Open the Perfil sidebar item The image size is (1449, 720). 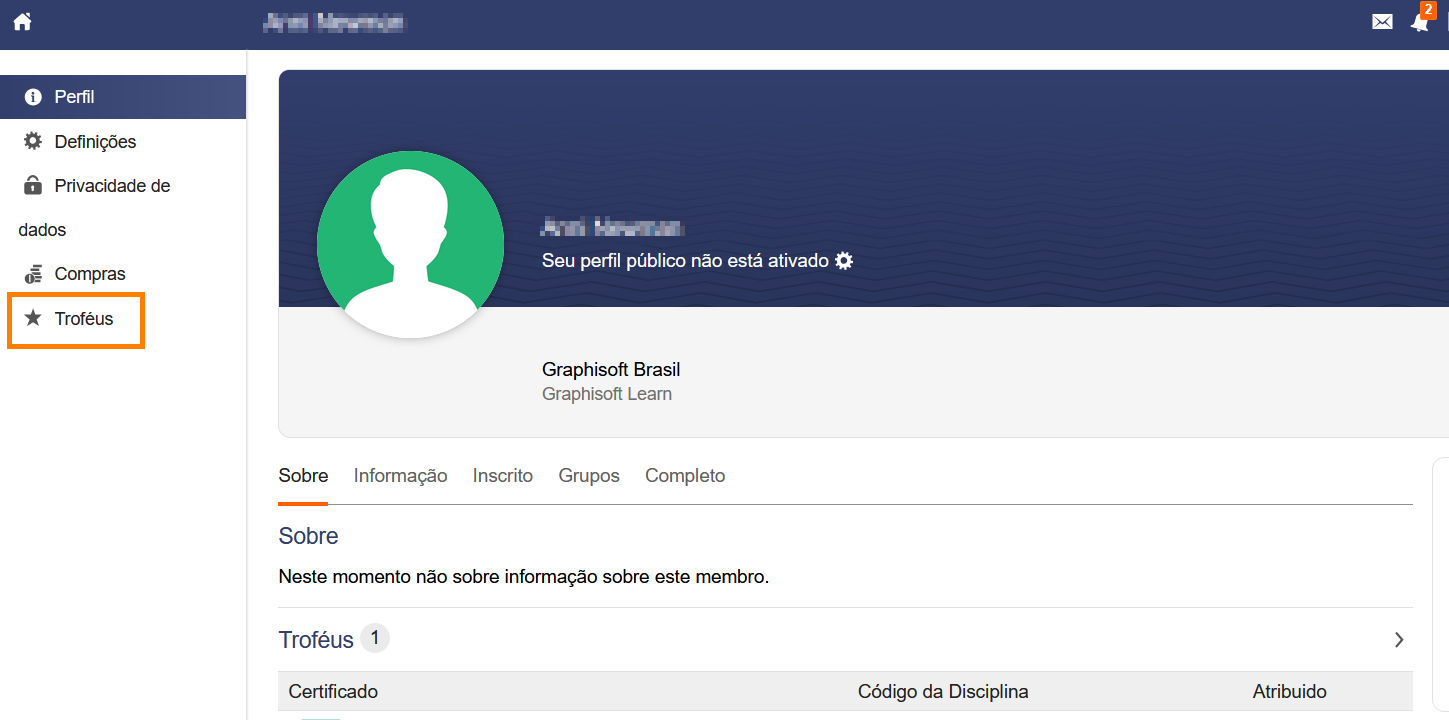(x=123, y=97)
